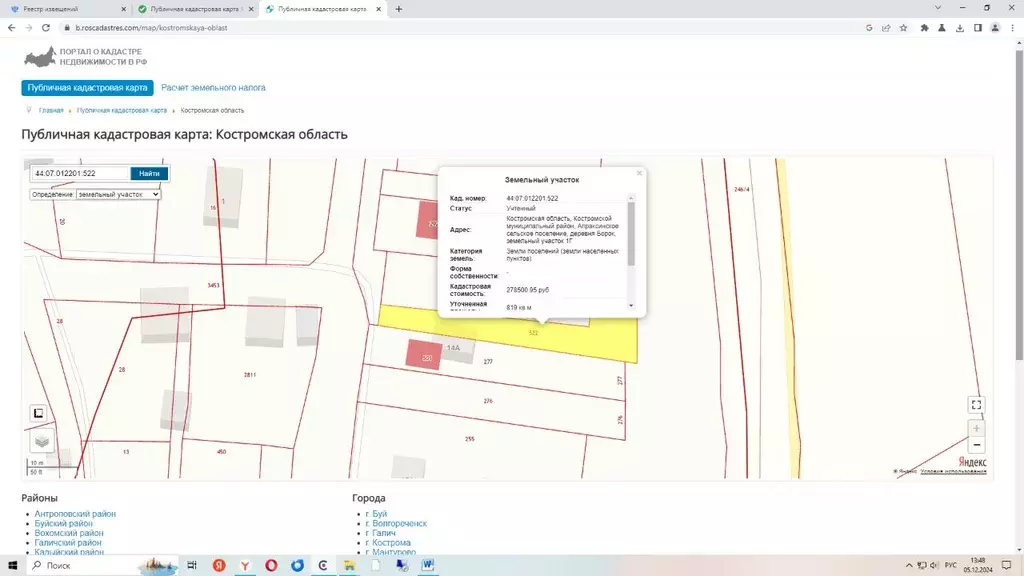Bookmark this page with star icon
The width and height of the screenshot is (1024, 576).
pyautogui.click(x=903, y=27)
